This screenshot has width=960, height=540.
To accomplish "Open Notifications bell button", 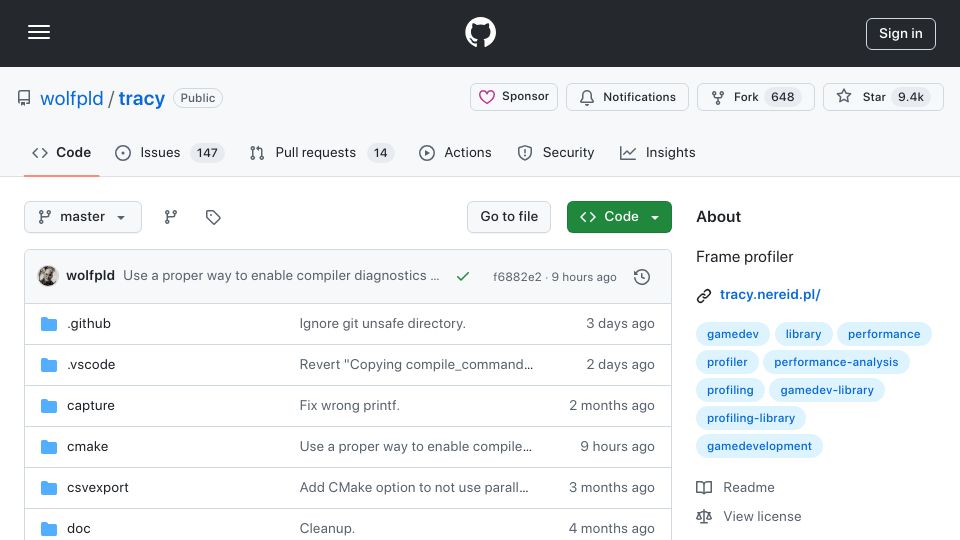I will point(627,97).
